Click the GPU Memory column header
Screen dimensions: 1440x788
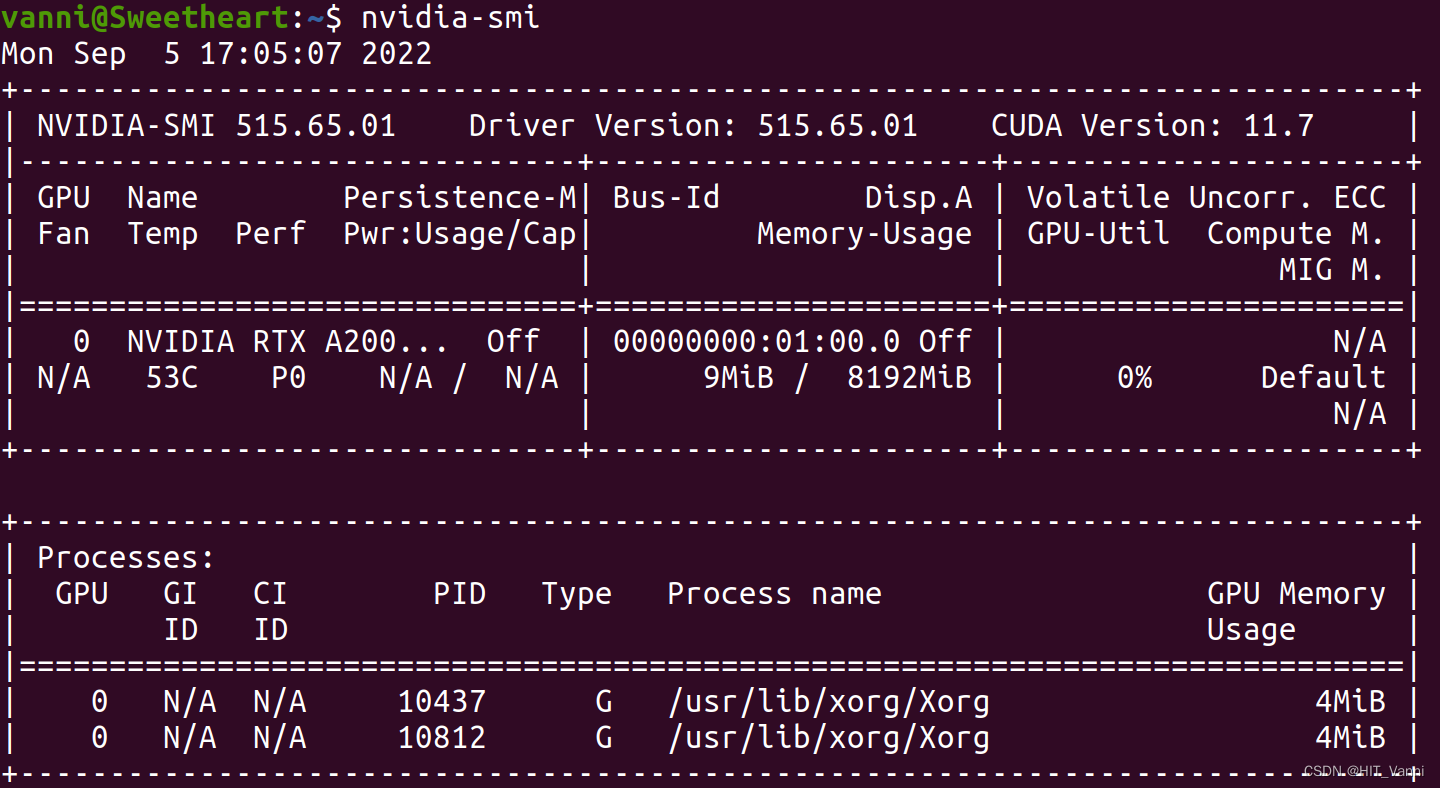point(1296,593)
